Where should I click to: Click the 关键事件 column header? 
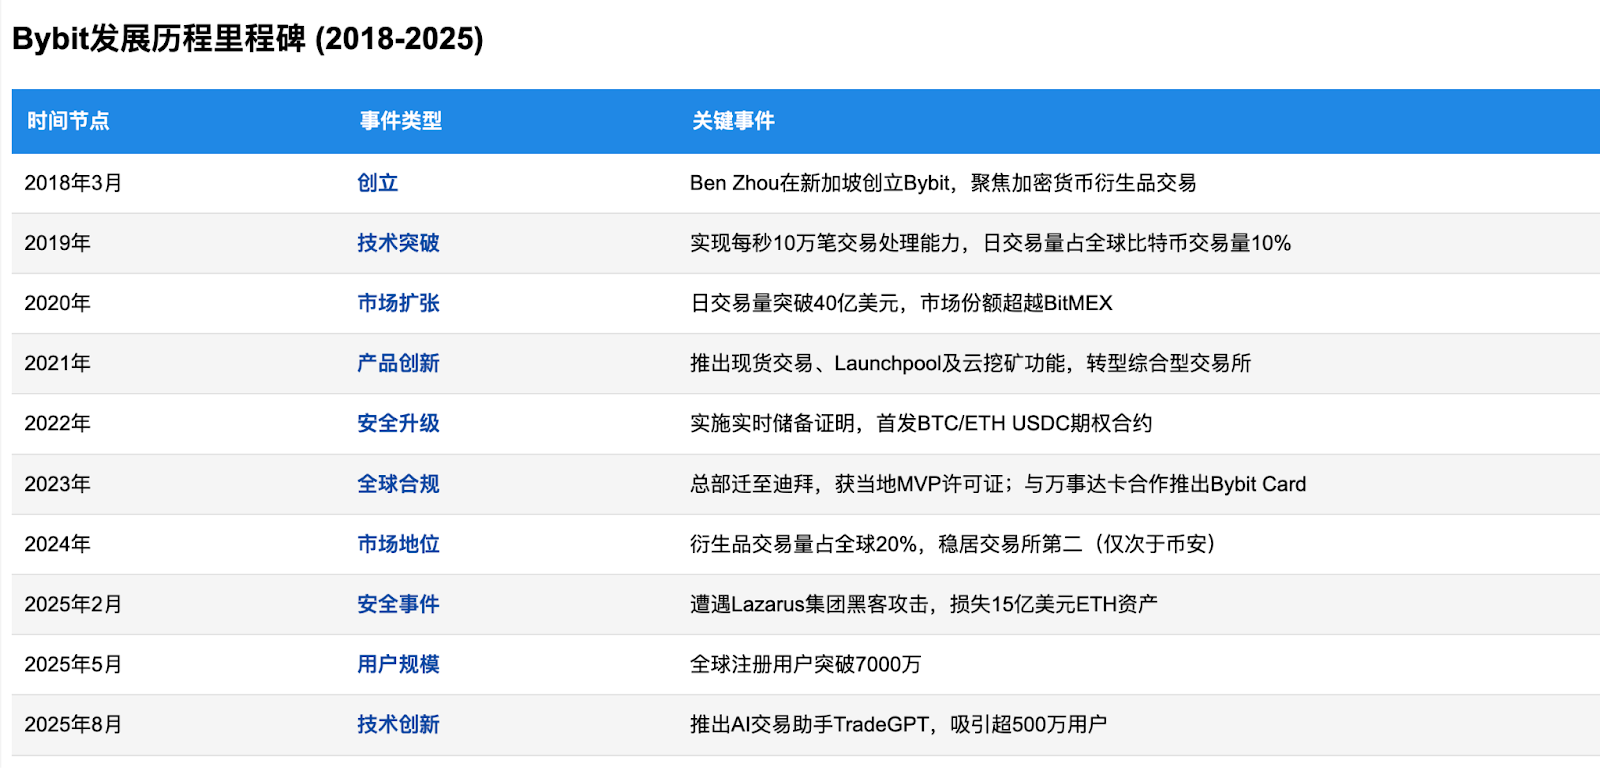(733, 121)
